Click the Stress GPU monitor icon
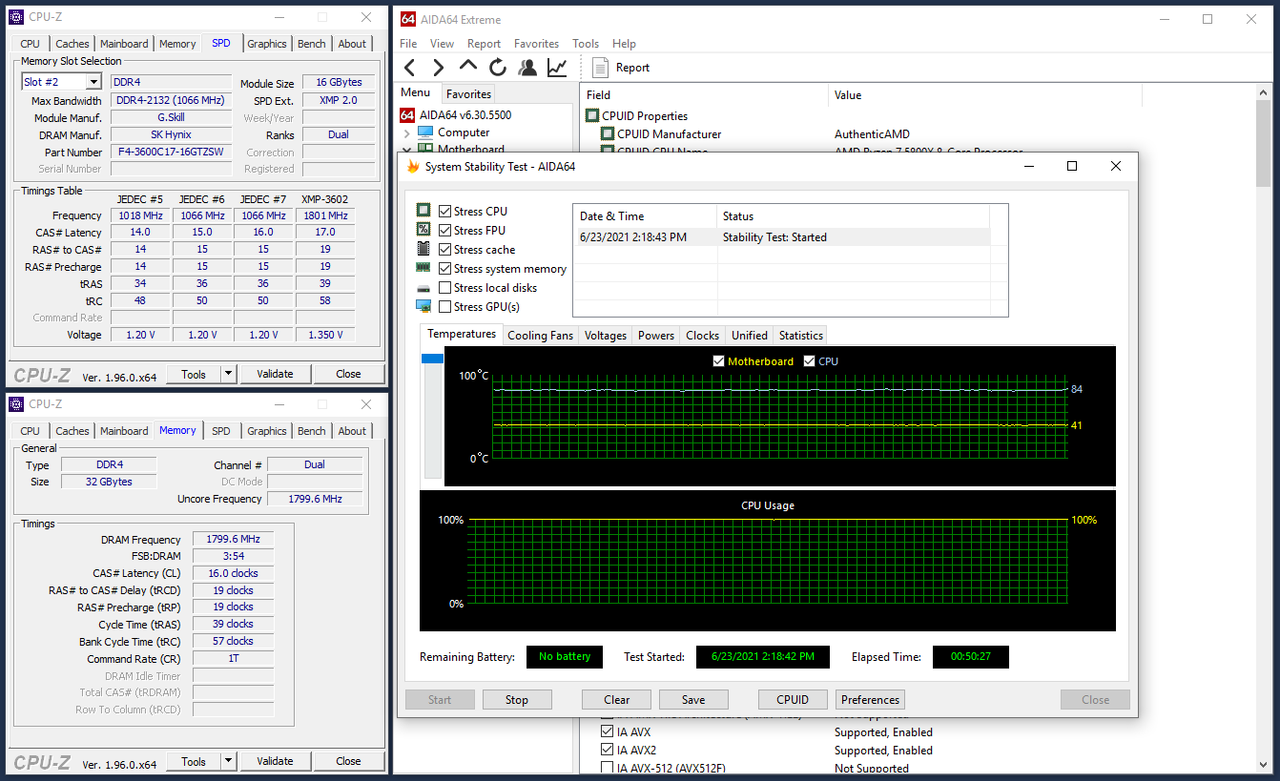Screen dimensions: 1280x781 pyautogui.click(x=424, y=307)
